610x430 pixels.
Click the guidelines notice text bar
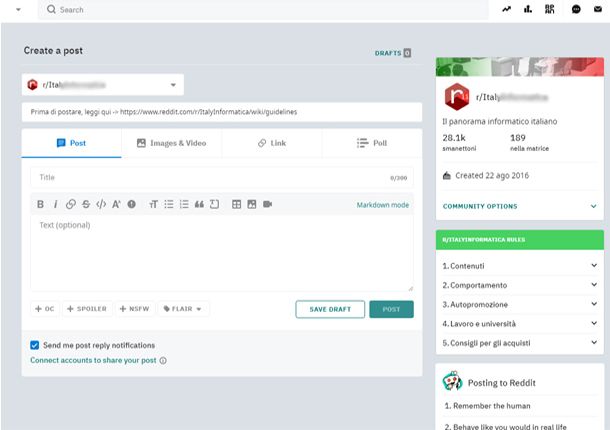tap(222, 112)
